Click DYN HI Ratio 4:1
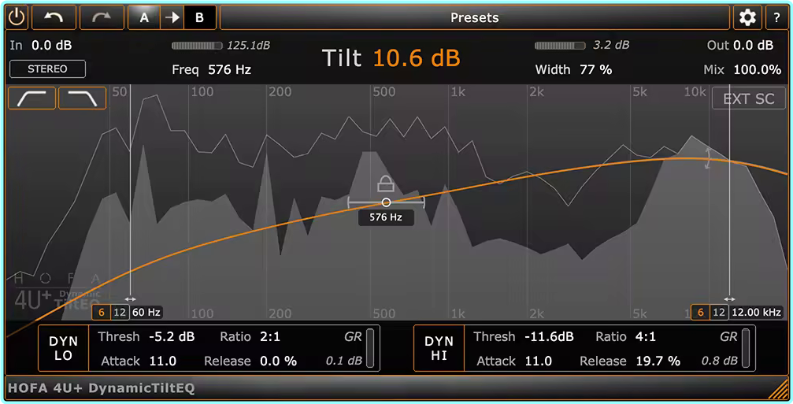This screenshot has height=404, width=793. click(x=646, y=337)
